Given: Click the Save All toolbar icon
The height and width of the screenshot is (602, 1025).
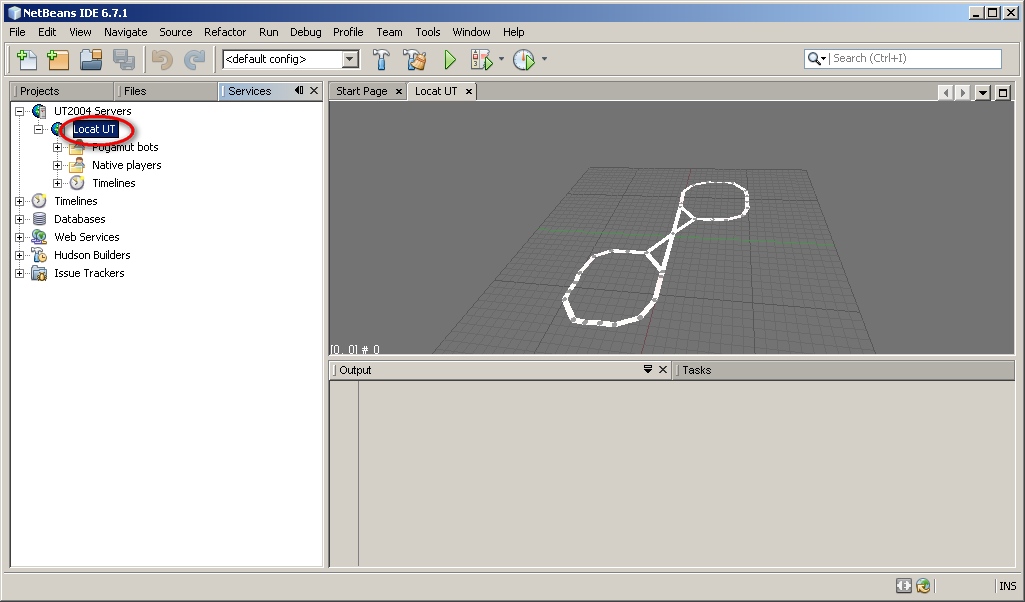Looking at the screenshot, I should [124, 59].
